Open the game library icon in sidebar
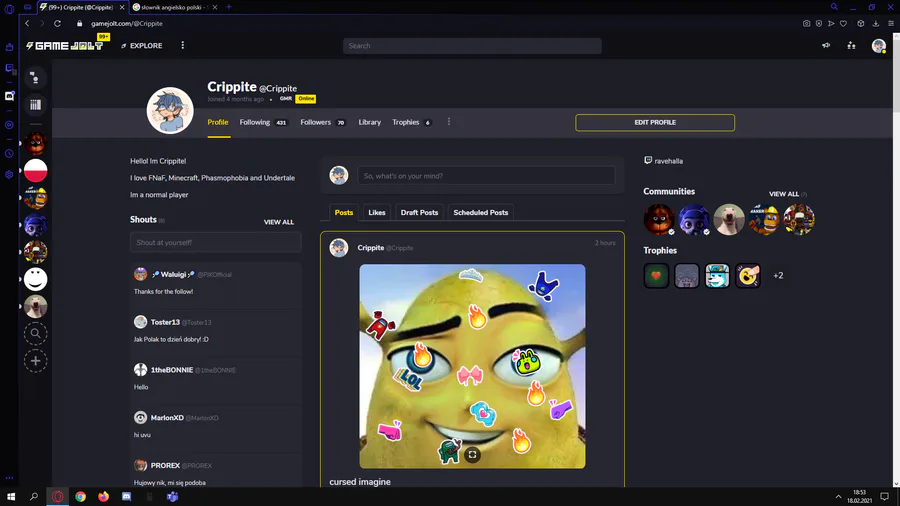This screenshot has height=506, width=900. click(x=35, y=104)
